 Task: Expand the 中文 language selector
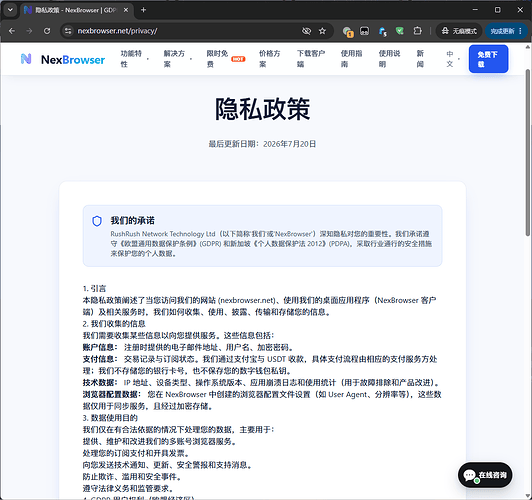(453, 59)
